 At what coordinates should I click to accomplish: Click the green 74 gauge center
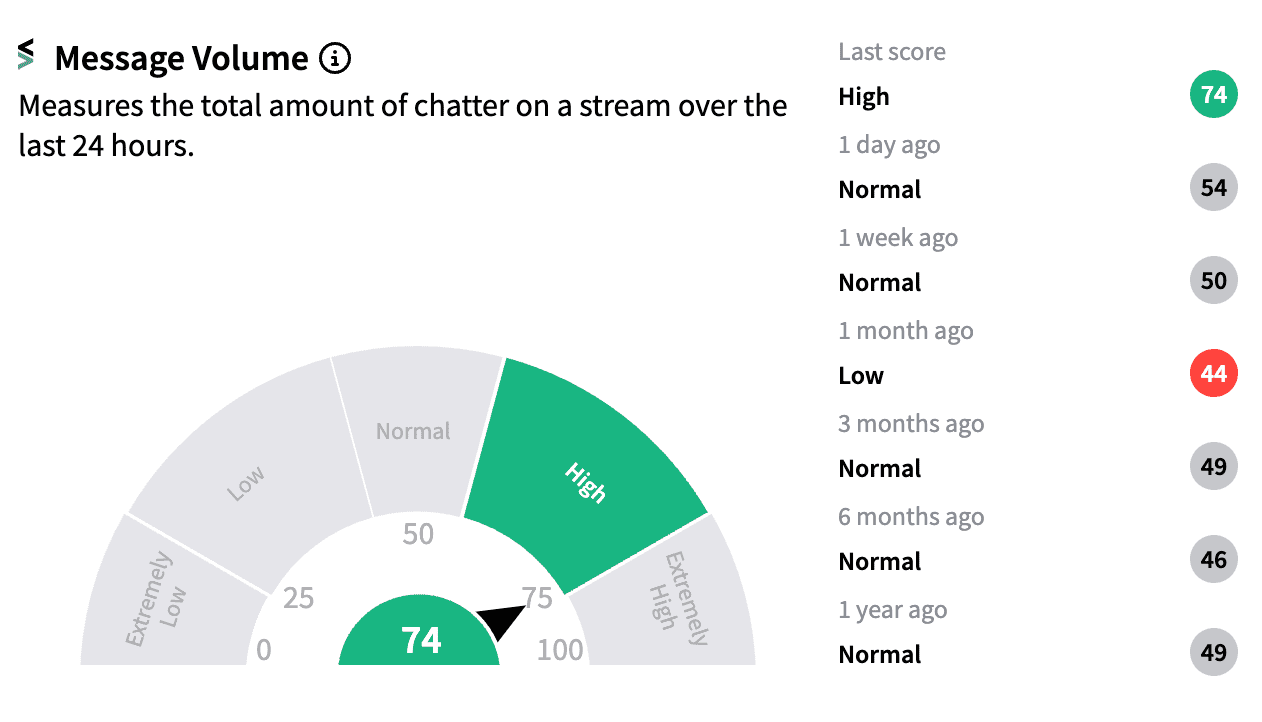(420, 640)
